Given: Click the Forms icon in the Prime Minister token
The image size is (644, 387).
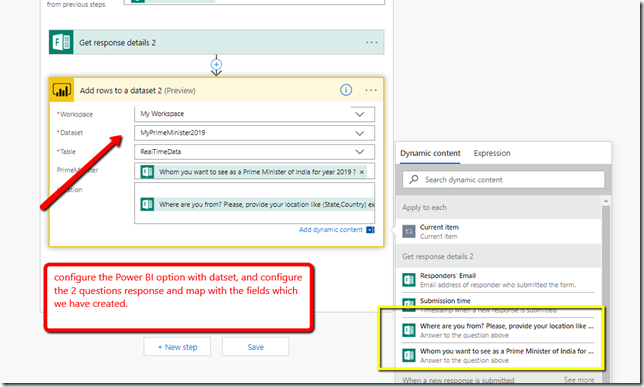Looking at the screenshot, I should click(x=147, y=172).
